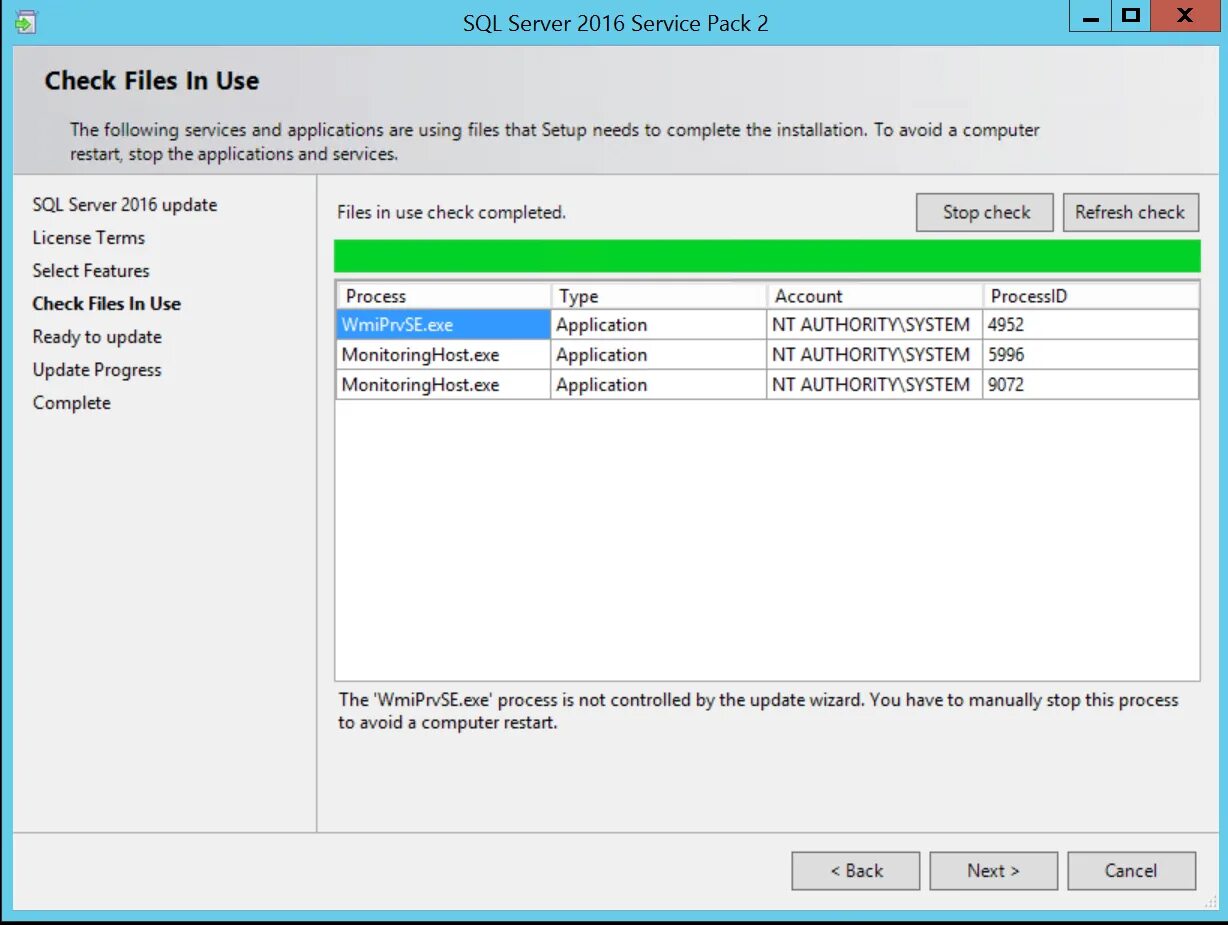Select the Check Files In Use step
1228x925 pixels.
click(x=107, y=304)
